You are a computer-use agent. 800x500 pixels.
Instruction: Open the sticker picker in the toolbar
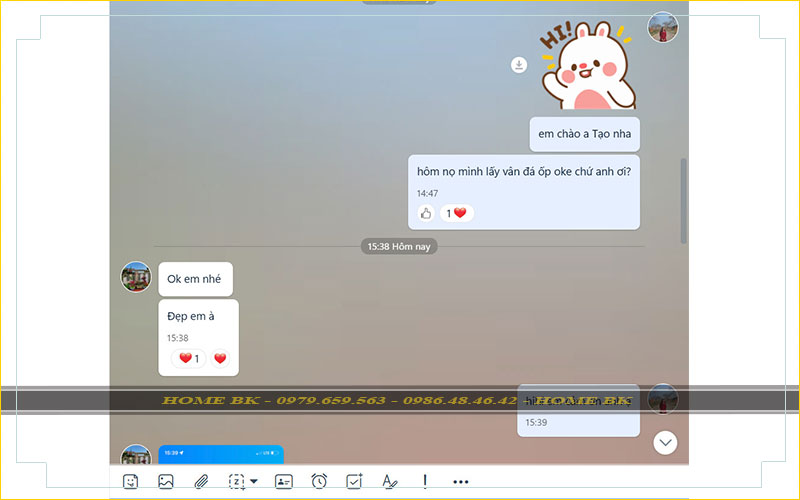(130, 481)
